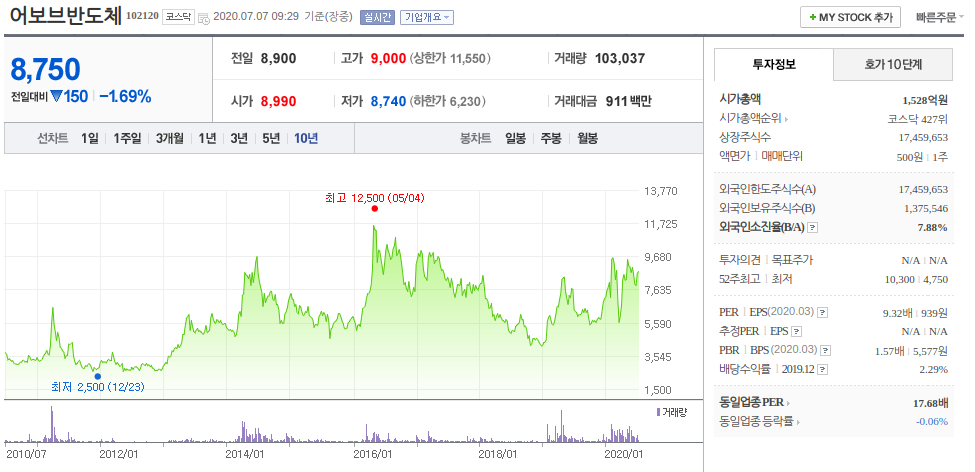This screenshot has width=975, height=472.
Task: Open the help icon beside PER EPS(2020.03)
Action: point(822,312)
